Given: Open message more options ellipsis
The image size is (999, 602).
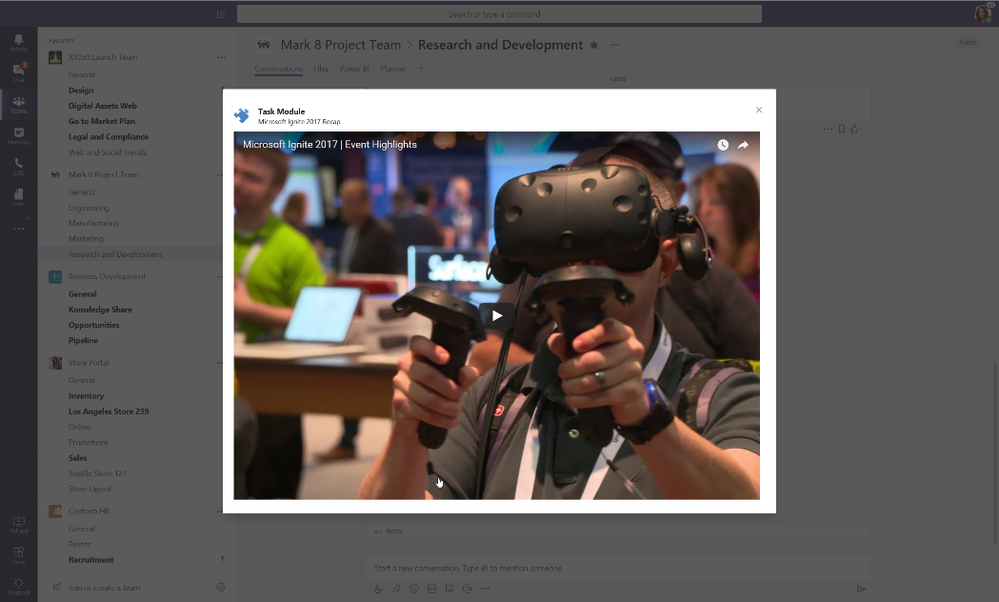Looking at the screenshot, I should (827, 129).
